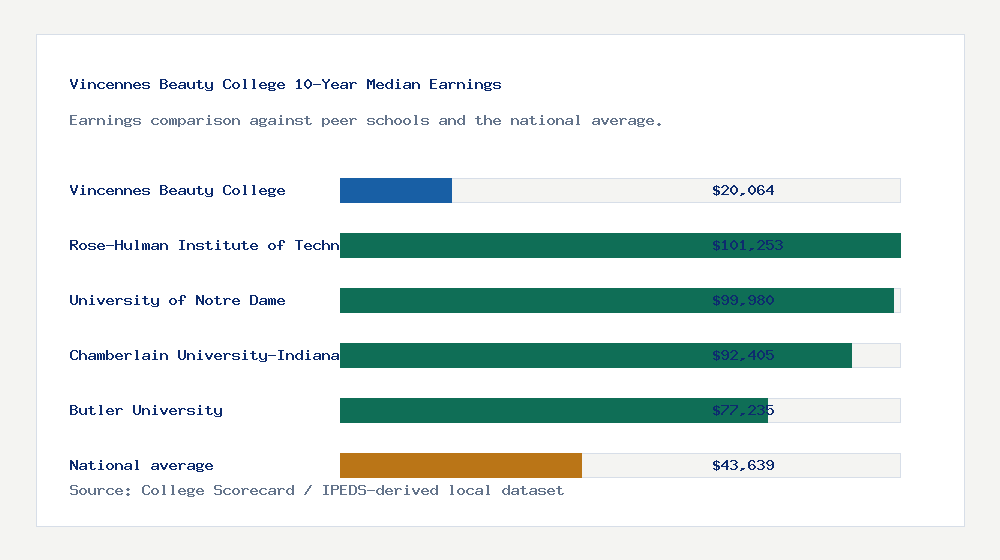The height and width of the screenshot is (560, 1000).
Task: Select the 'Butler University' row label
Action: pyautogui.click(x=146, y=410)
